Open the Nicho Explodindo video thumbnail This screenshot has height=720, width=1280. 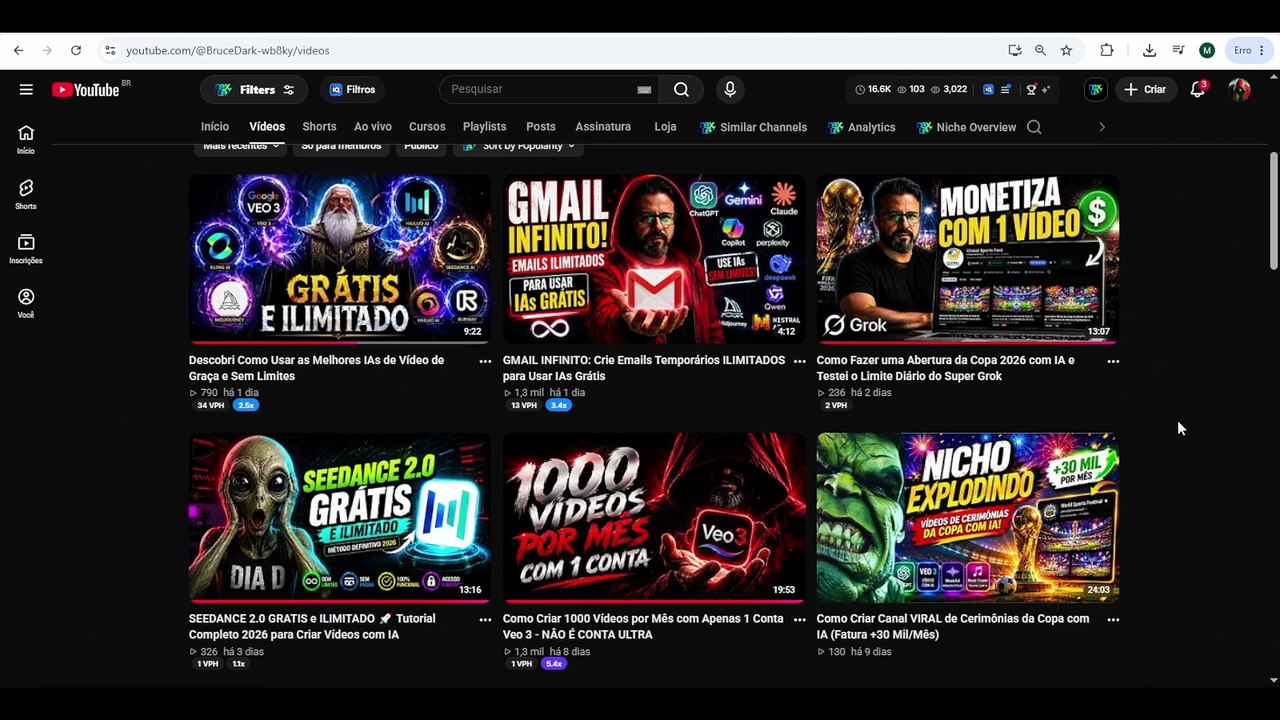968,518
